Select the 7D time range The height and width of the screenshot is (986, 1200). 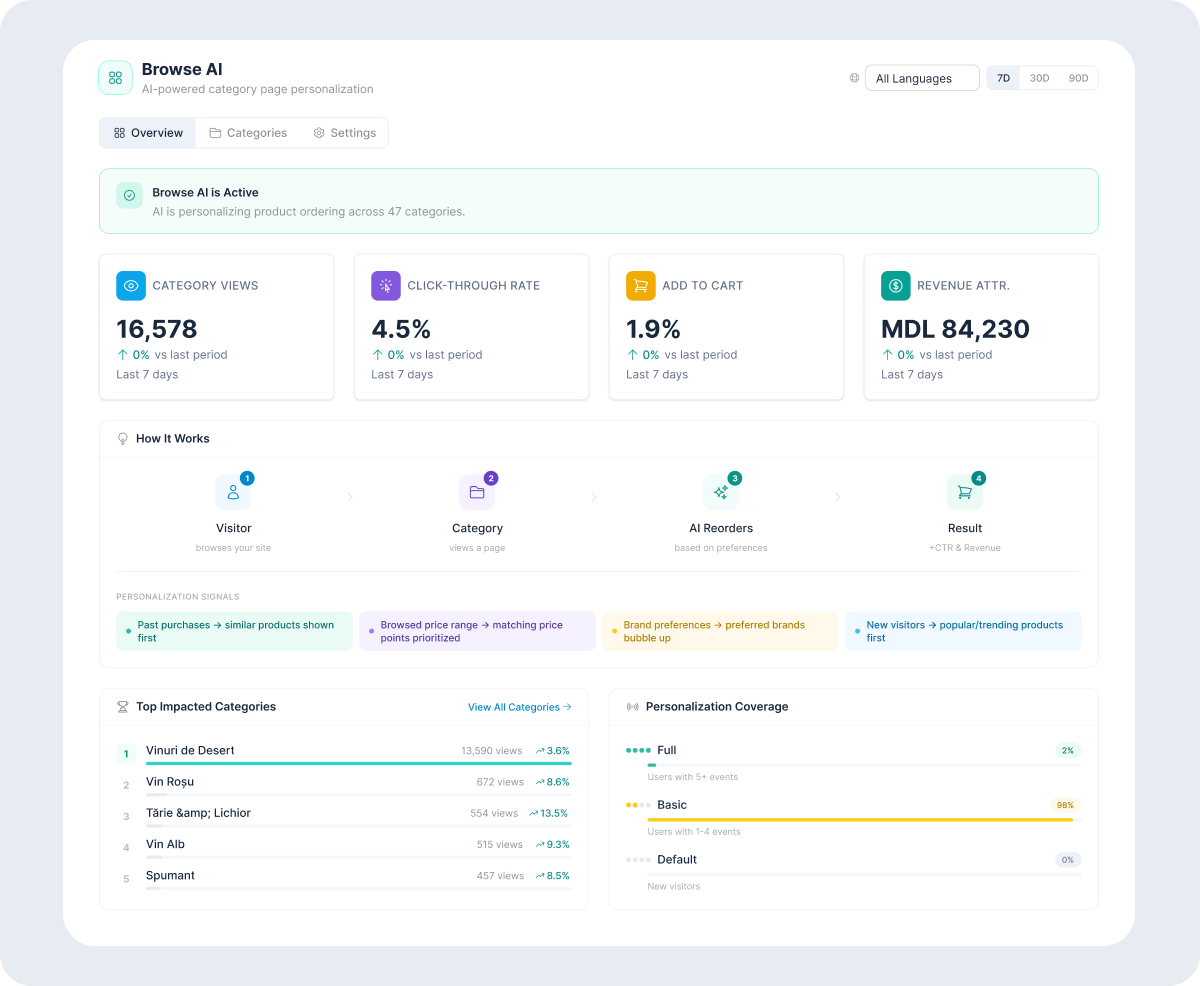pos(1003,78)
